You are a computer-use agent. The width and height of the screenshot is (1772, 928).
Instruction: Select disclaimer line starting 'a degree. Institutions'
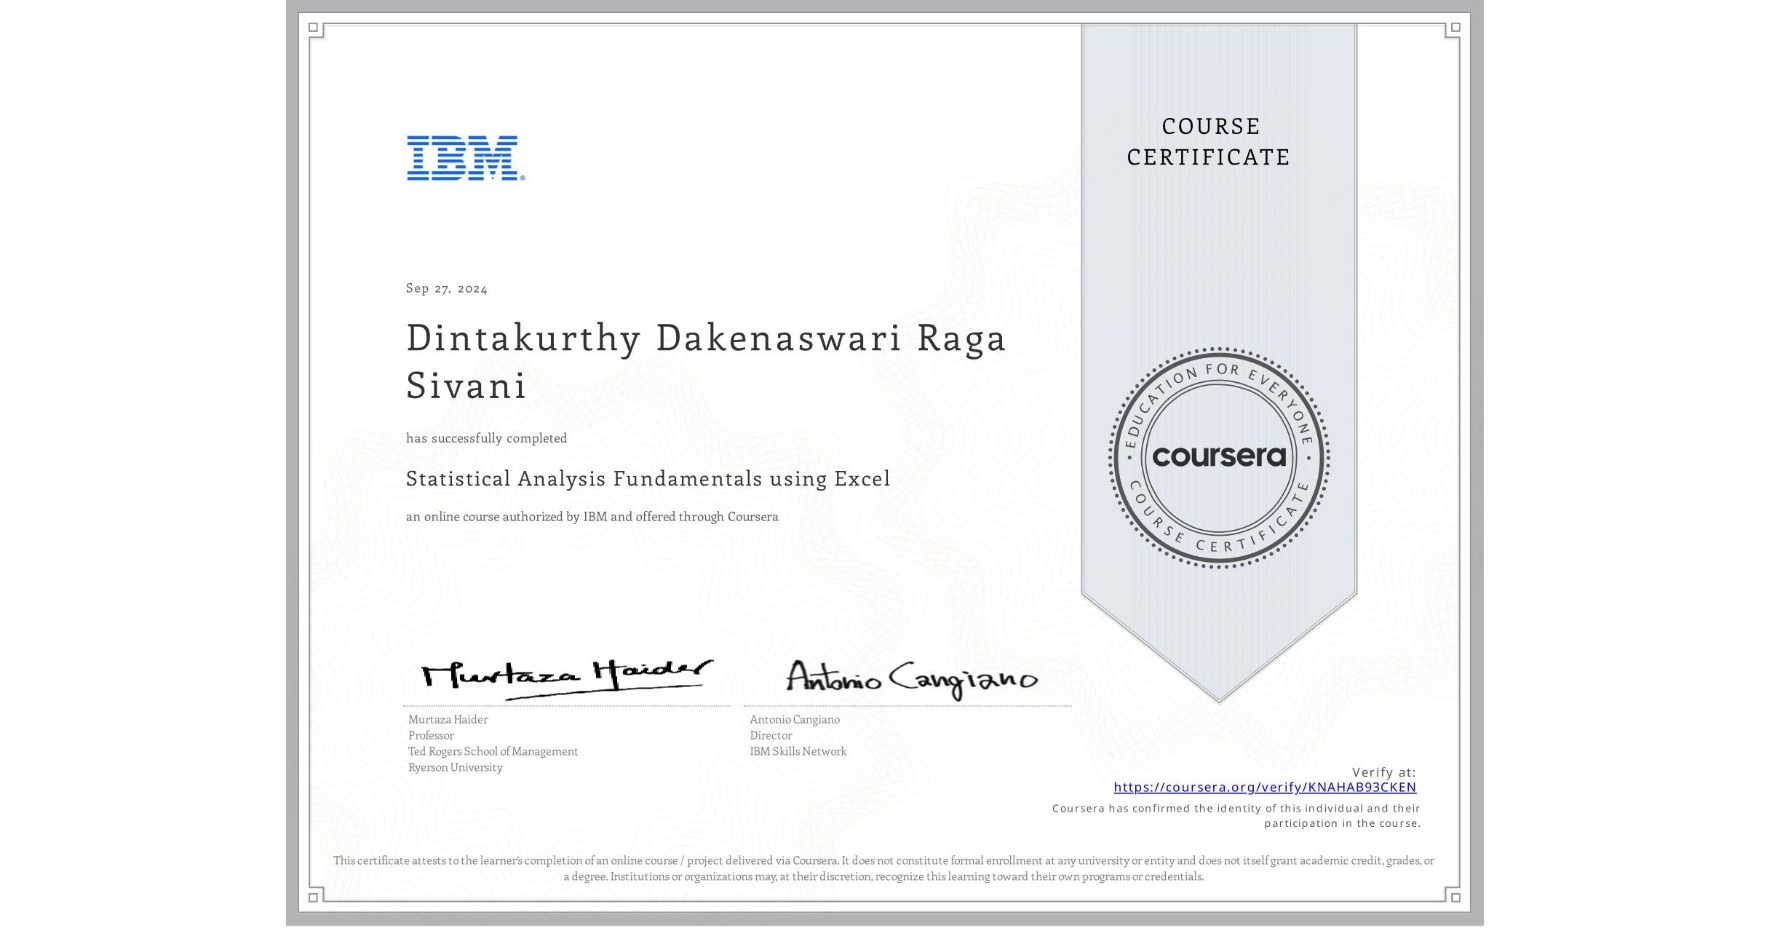coord(884,877)
